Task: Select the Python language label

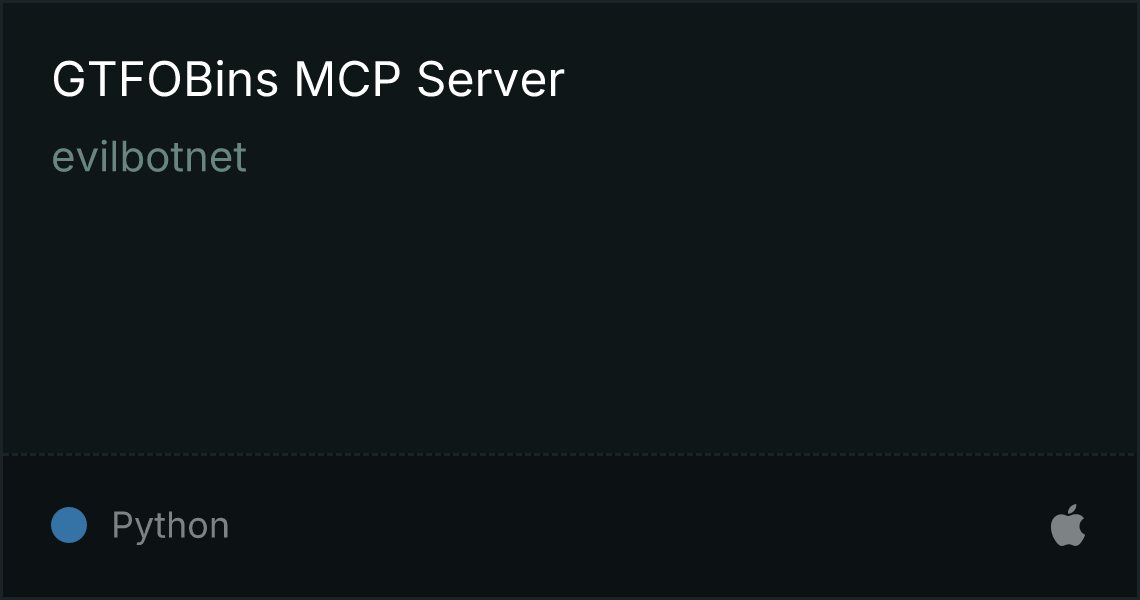Action: (x=171, y=525)
